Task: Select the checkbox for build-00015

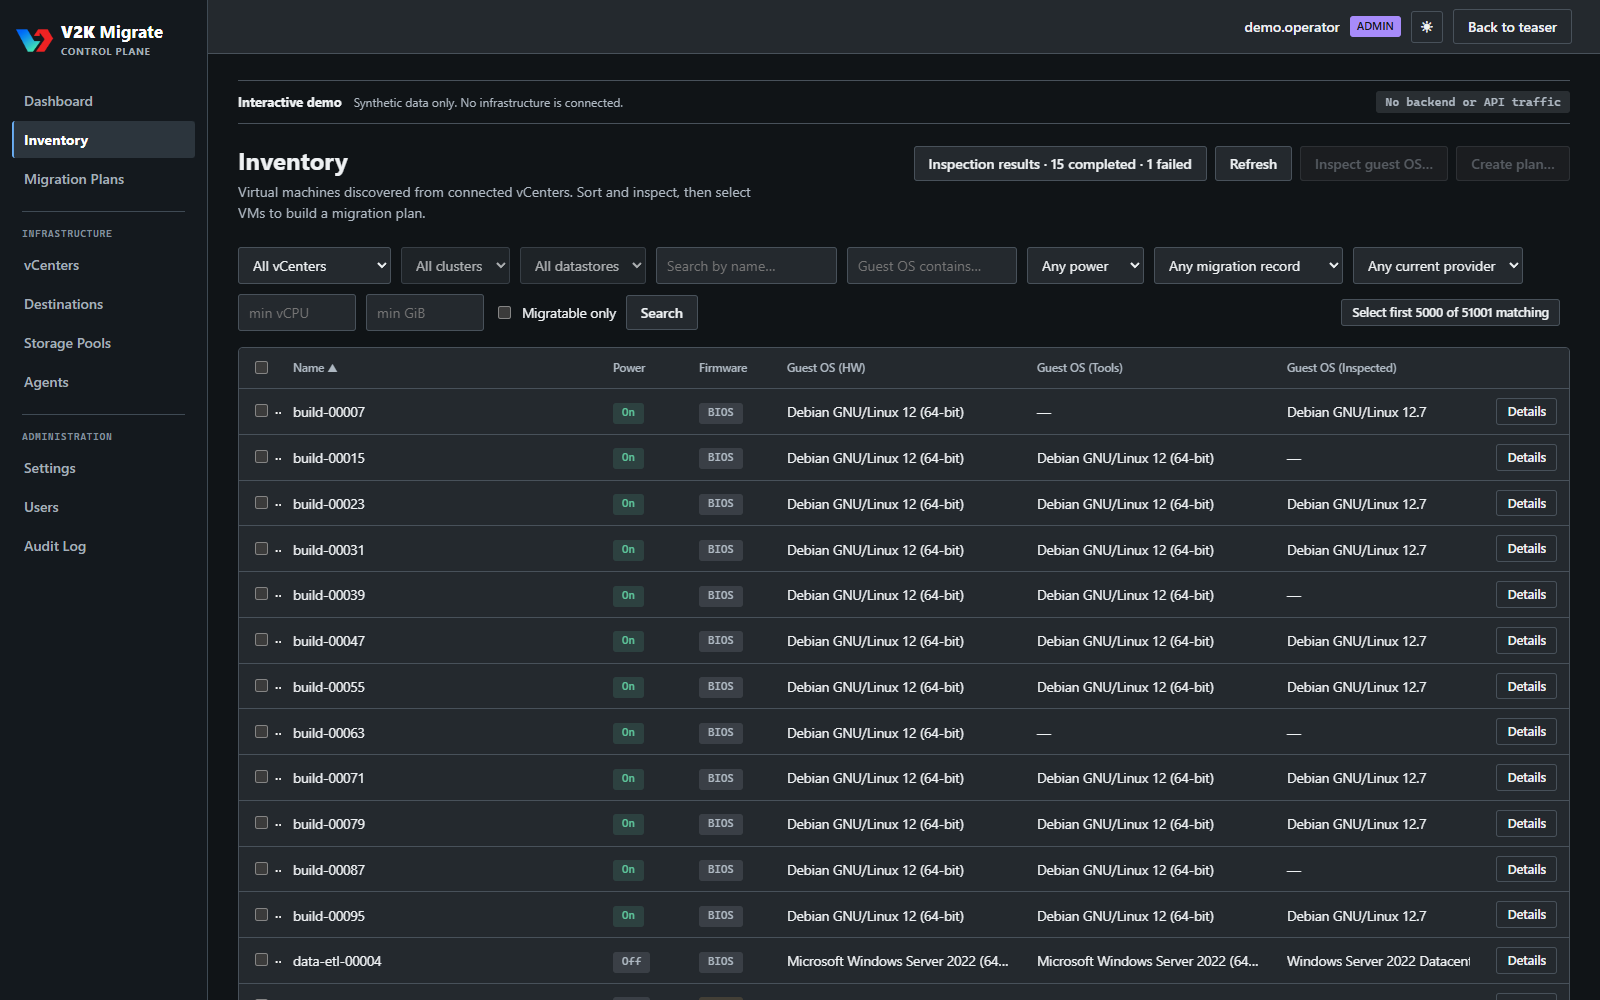Action: pyautogui.click(x=262, y=457)
